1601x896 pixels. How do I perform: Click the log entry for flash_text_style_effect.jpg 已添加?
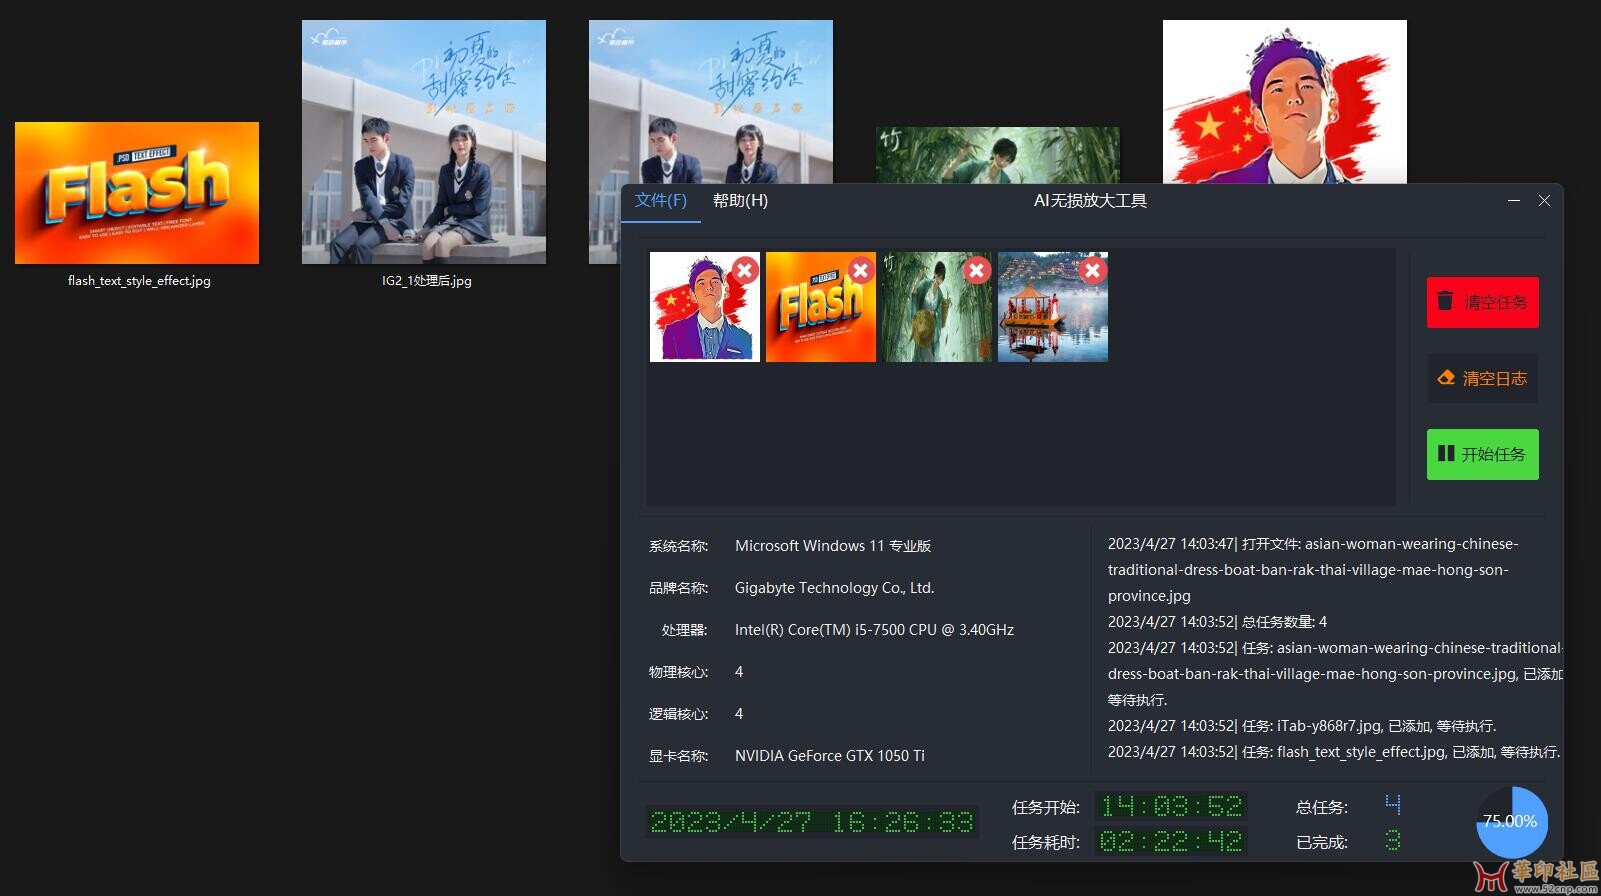point(1334,752)
